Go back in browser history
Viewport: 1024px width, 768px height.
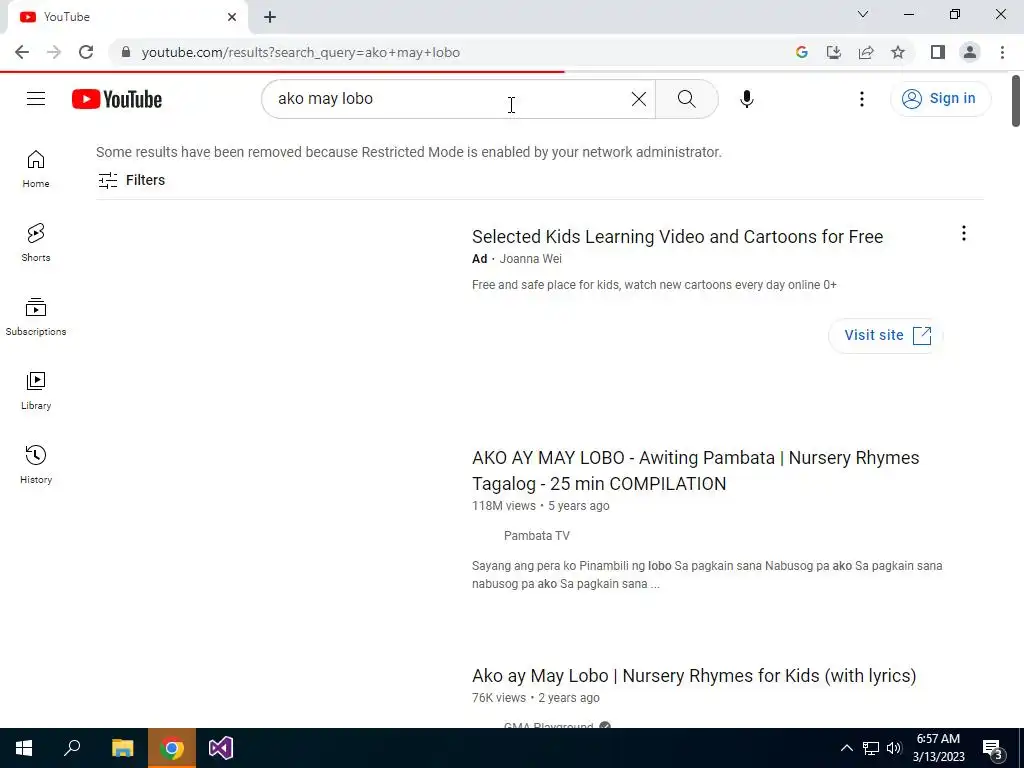coord(22,52)
